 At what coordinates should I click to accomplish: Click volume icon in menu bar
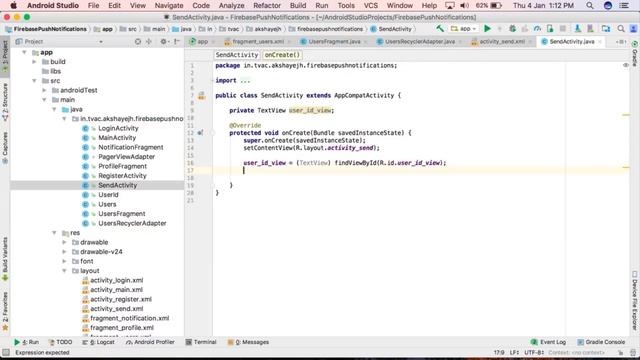[464, 5]
